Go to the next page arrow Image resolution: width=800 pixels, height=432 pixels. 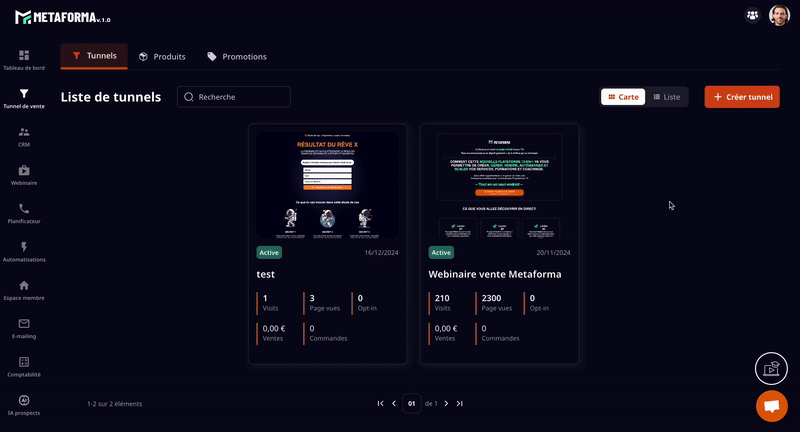[x=446, y=404]
